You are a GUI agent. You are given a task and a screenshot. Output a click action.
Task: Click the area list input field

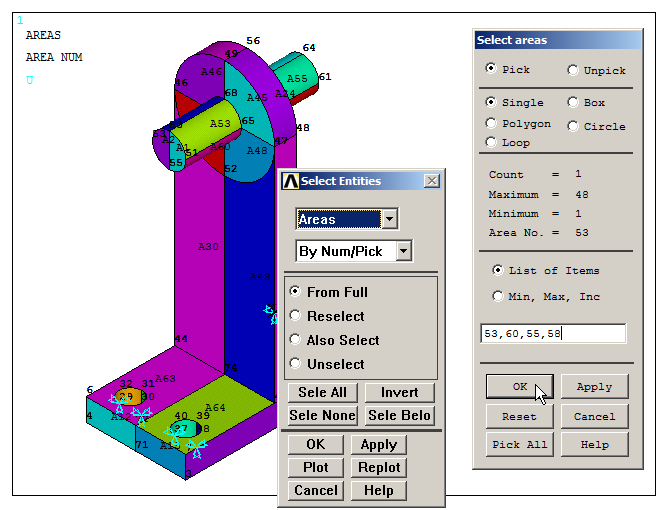click(553, 334)
